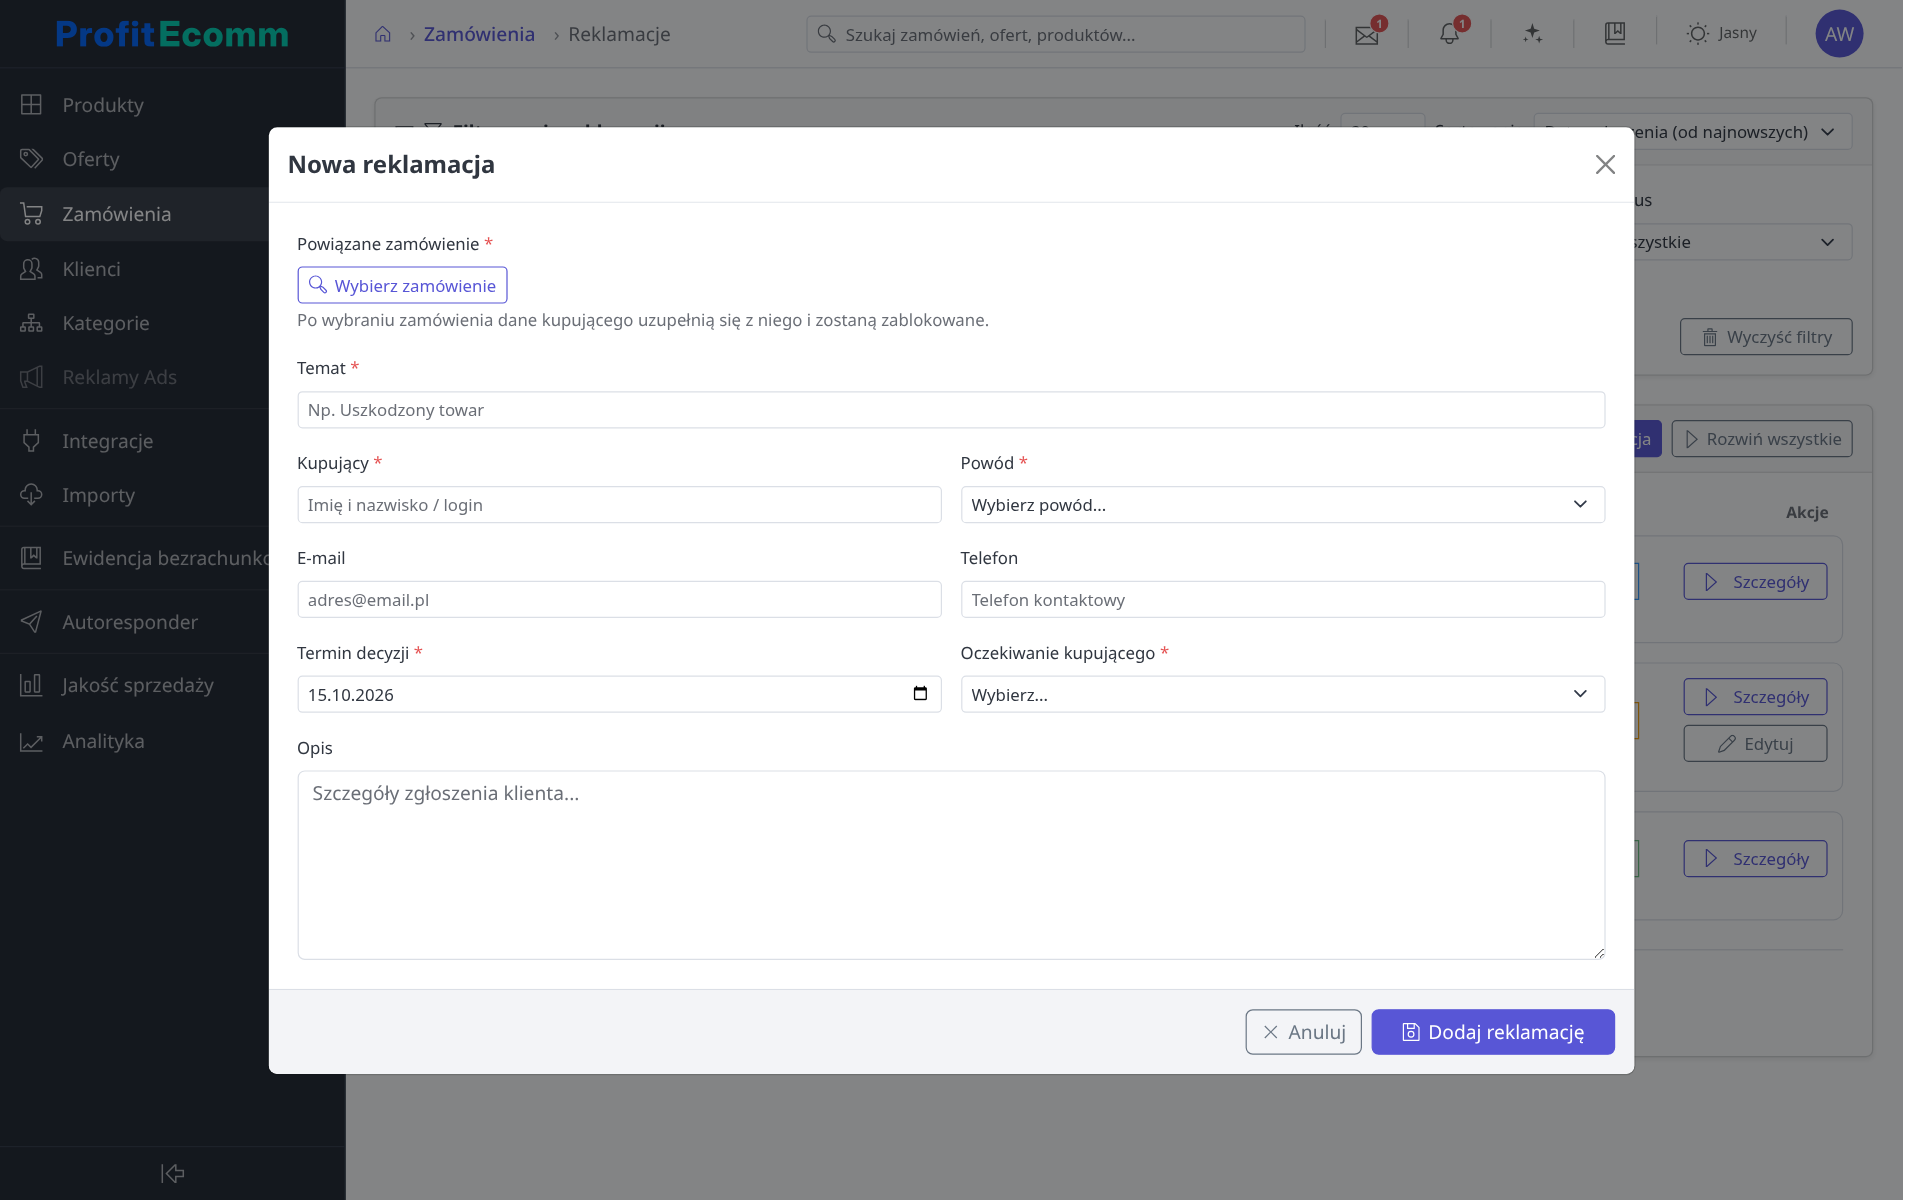Expand the Powód dropdown
1920x1200 pixels.
(1282, 505)
